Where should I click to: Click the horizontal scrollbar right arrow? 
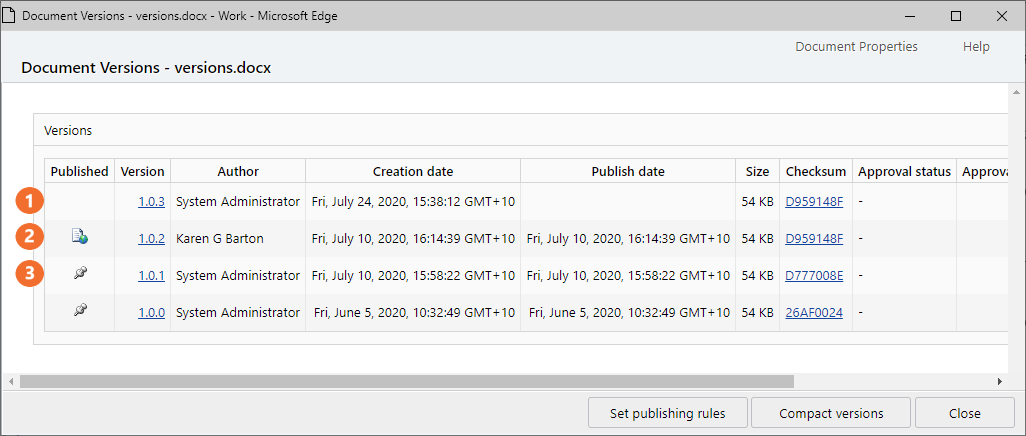click(x=999, y=382)
